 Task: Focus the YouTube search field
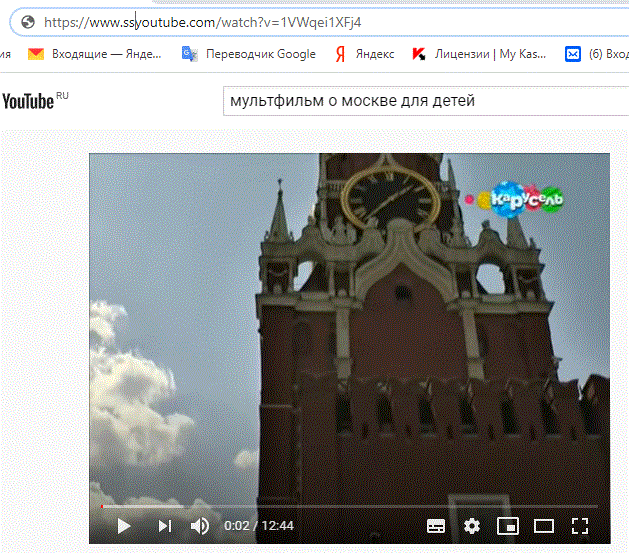point(426,101)
